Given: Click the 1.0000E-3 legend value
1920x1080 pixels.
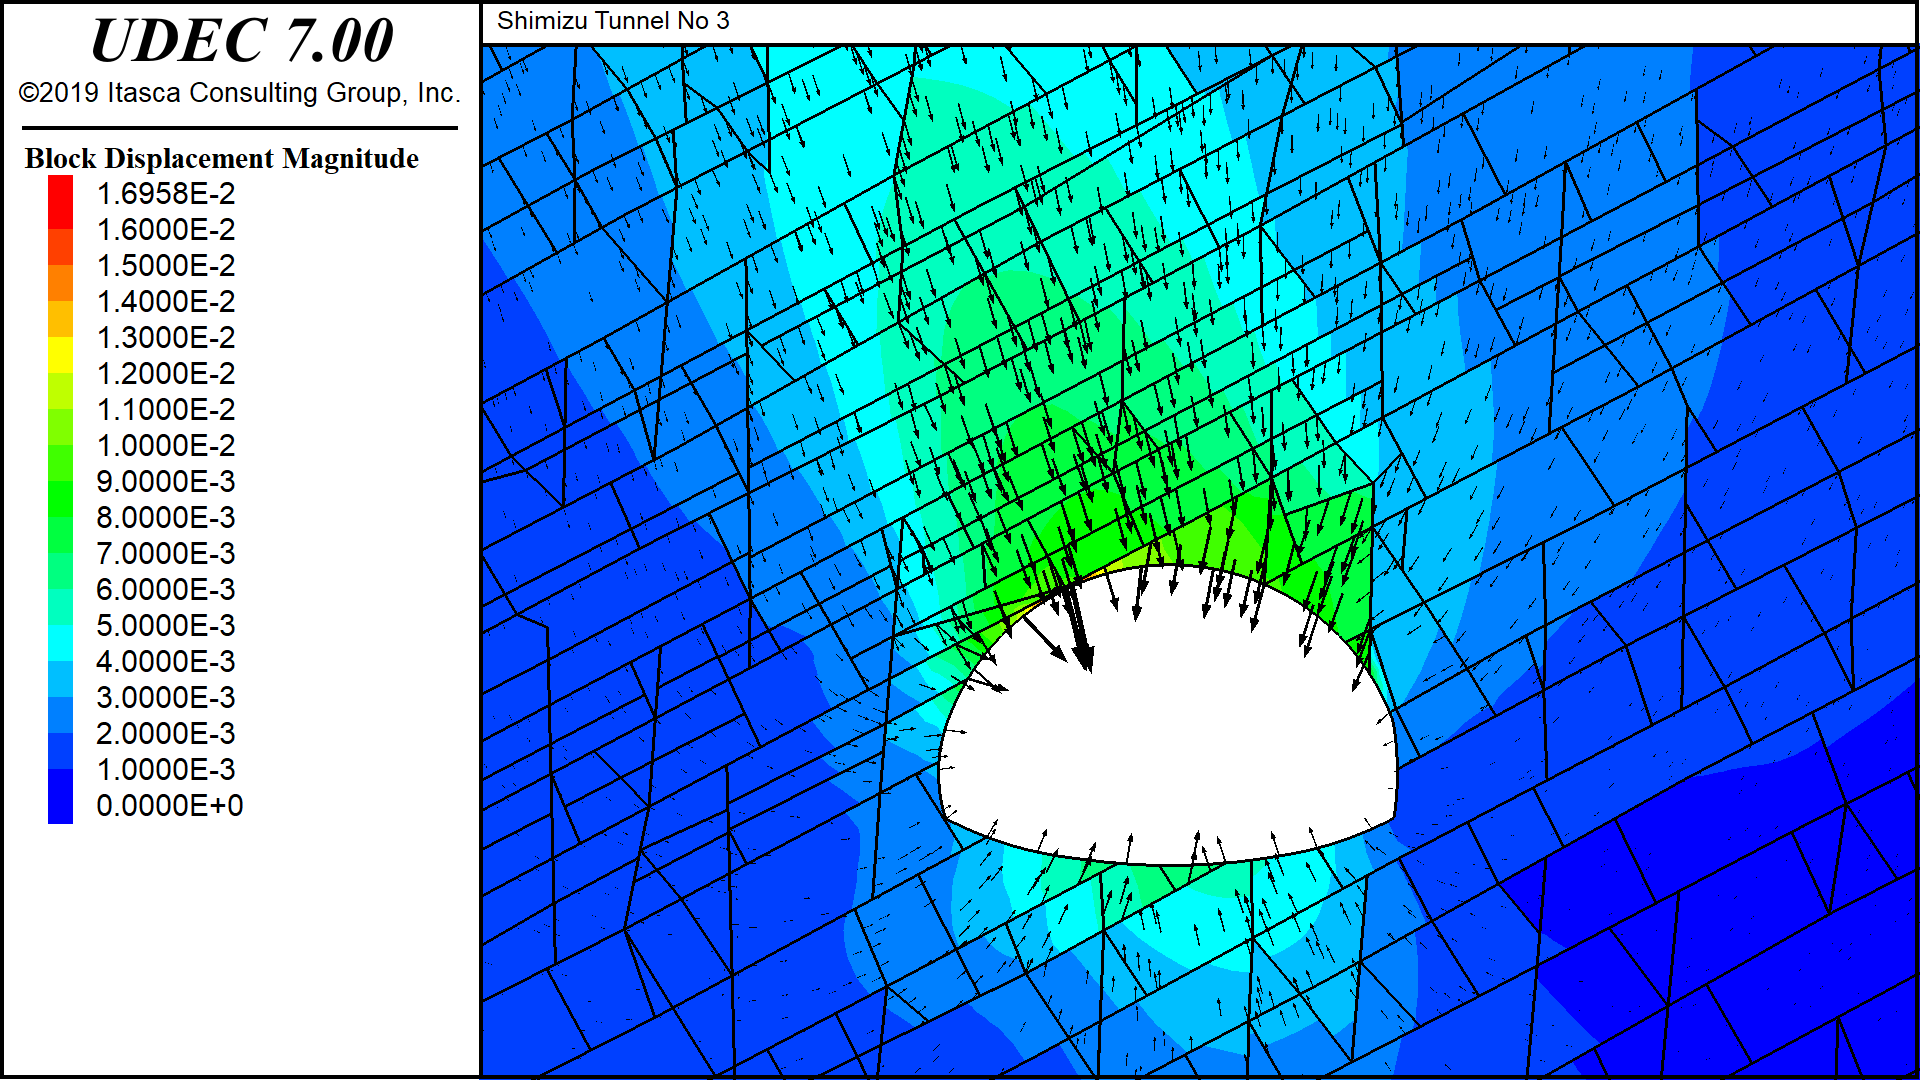Looking at the screenshot, I should coord(166,770).
